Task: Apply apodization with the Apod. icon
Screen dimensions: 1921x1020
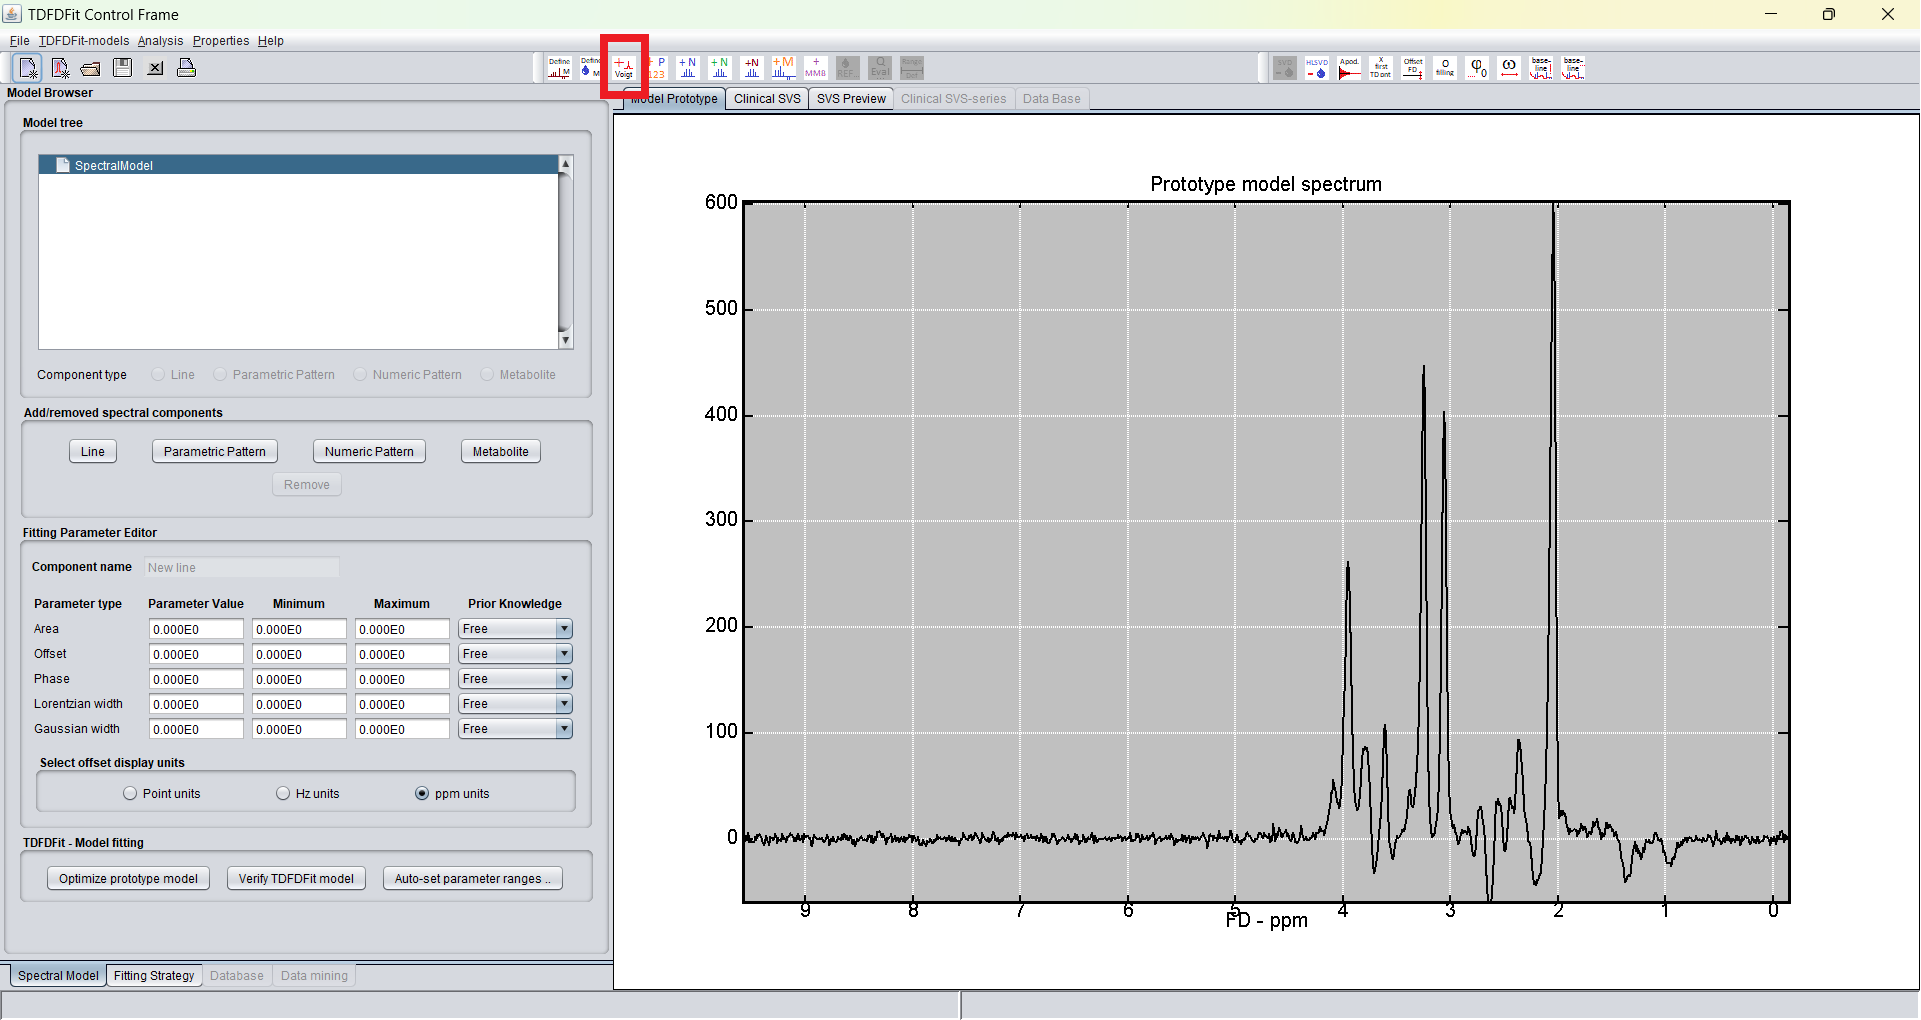Action: coord(1349,68)
